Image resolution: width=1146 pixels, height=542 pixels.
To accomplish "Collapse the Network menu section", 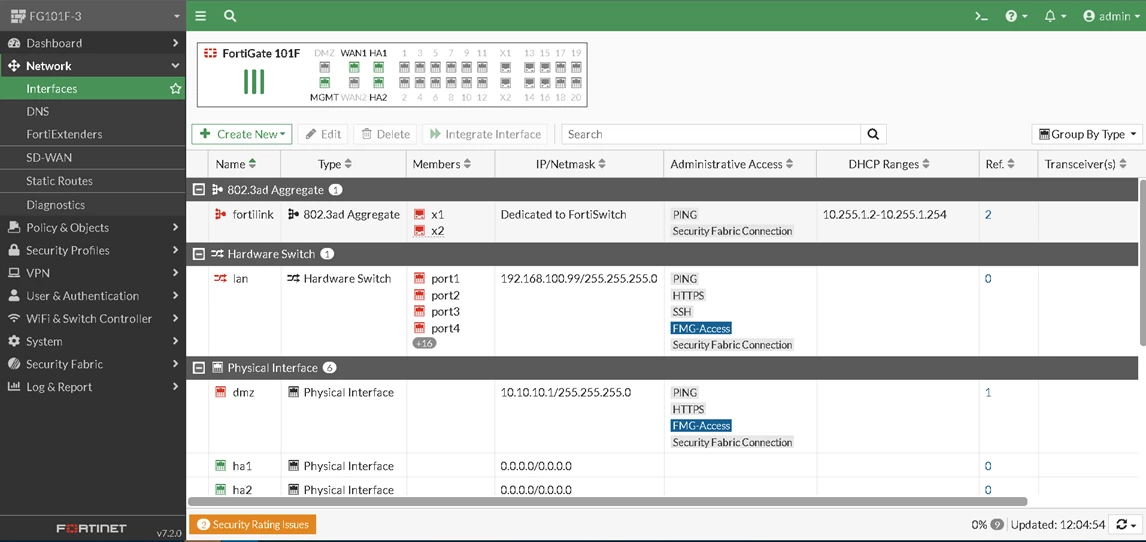I will click(93, 66).
